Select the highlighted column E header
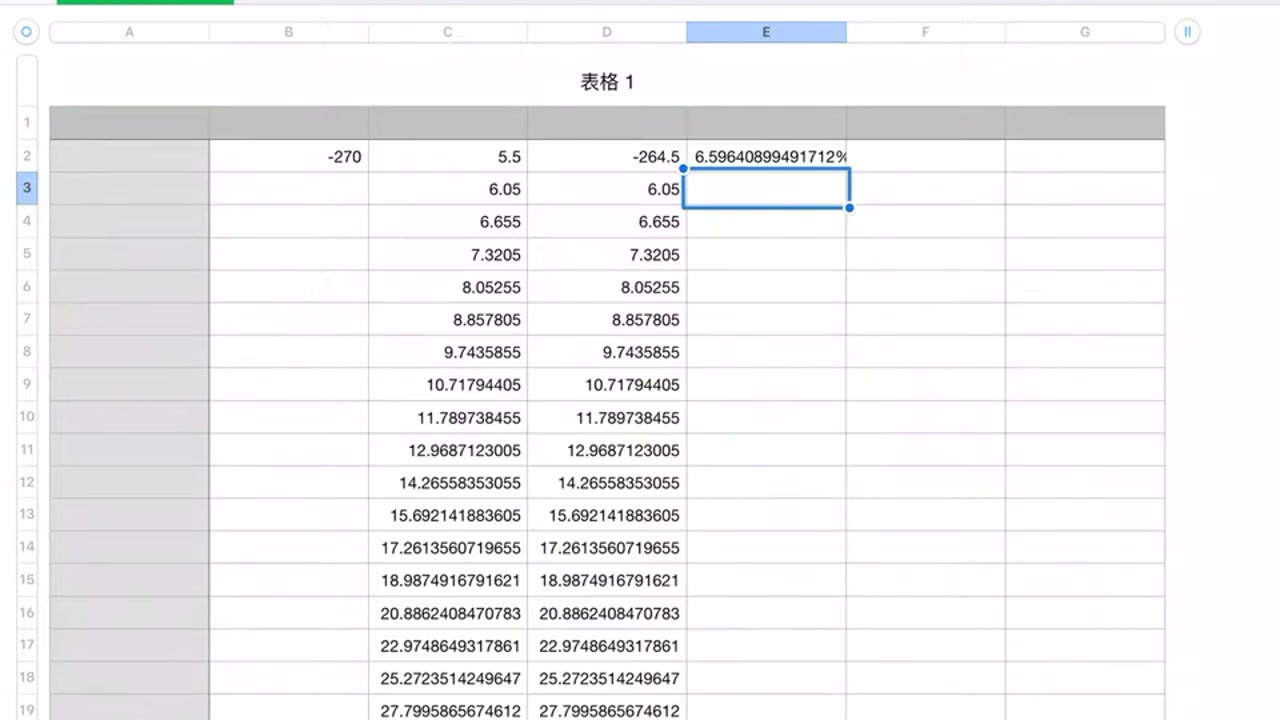Screen dimensions: 1280x720 [766, 33]
